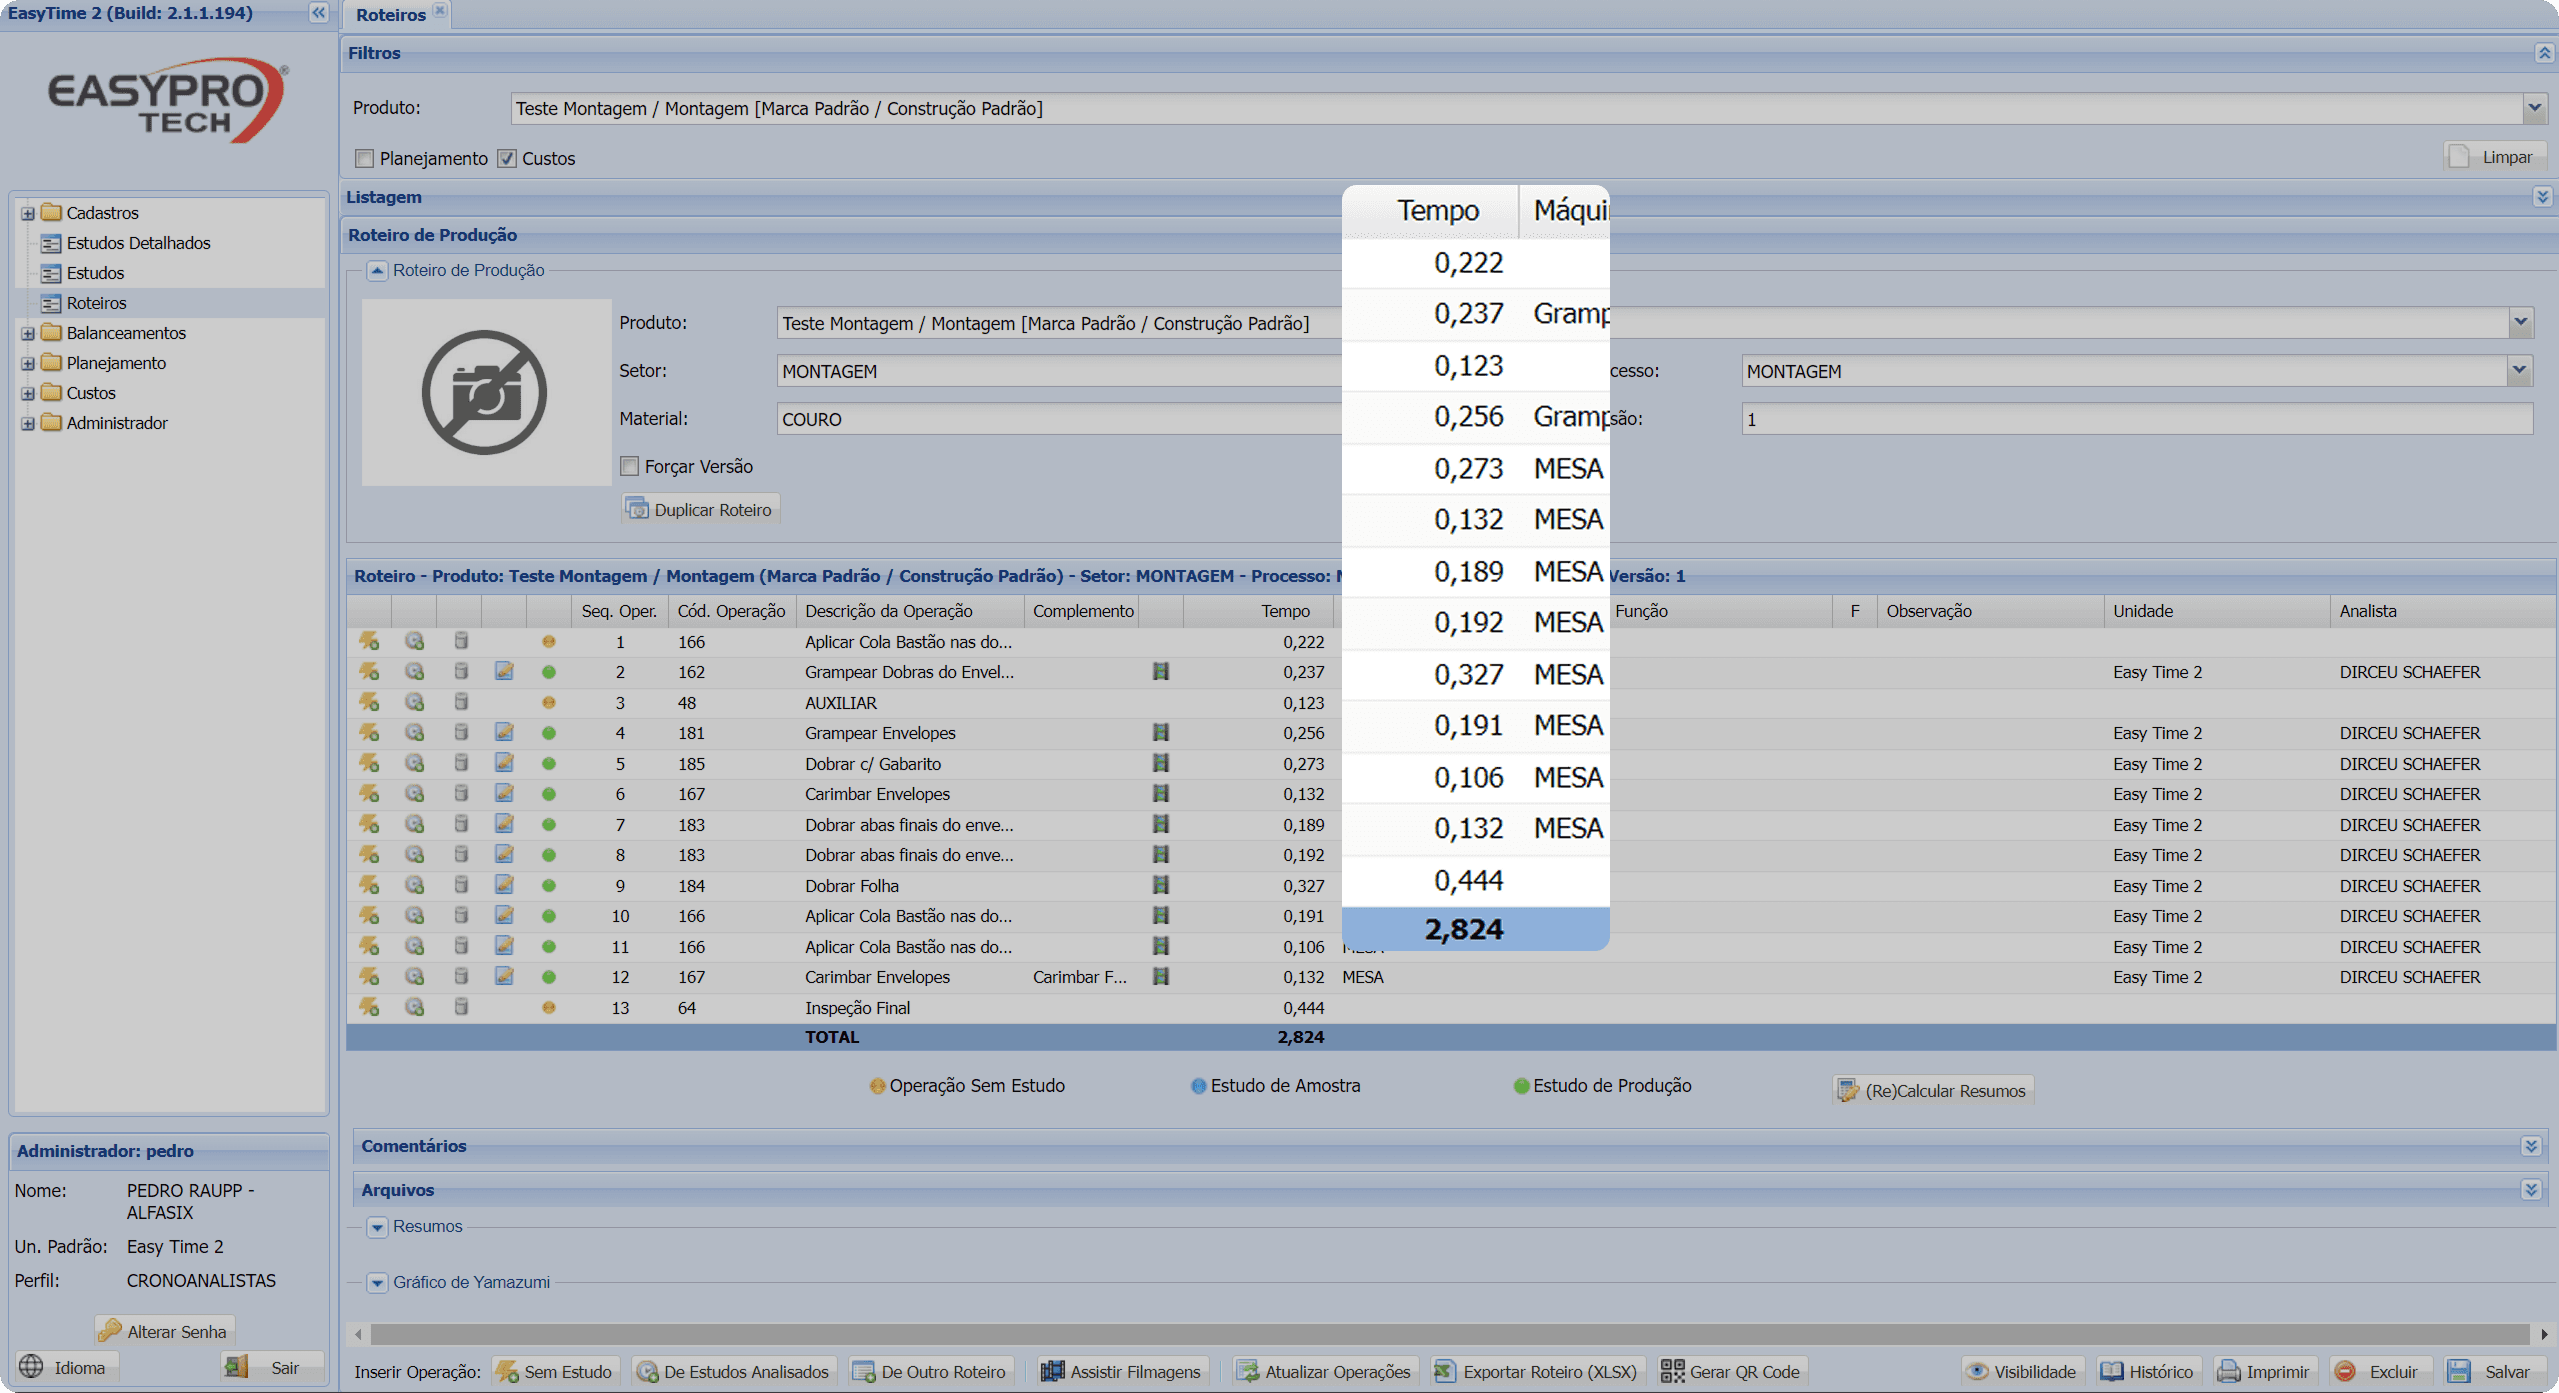This screenshot has height=1393, width=2559.
Task: Open the Processo MONTAGEM dropdown arrow
Action: coord(2519,371)
